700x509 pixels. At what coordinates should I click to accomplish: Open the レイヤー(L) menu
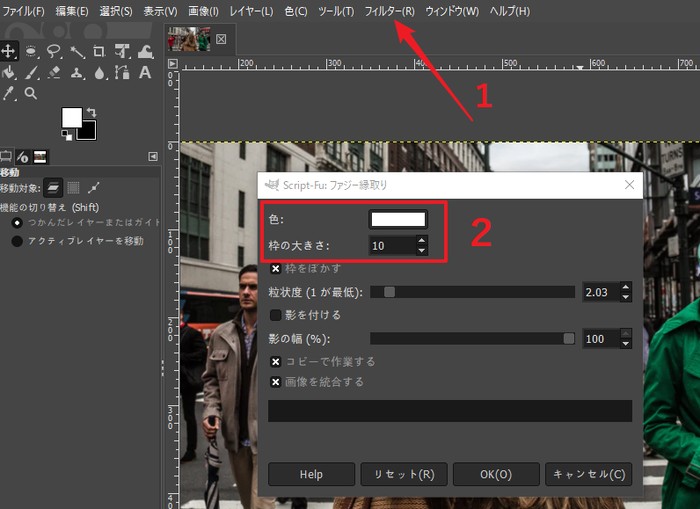(x=251, y=11)
